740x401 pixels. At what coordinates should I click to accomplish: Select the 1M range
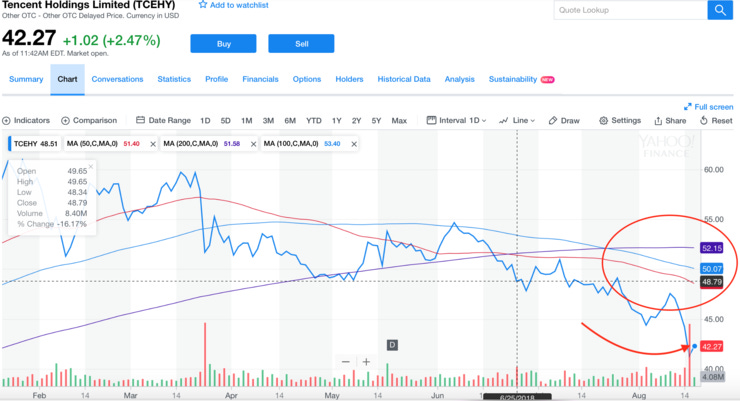246,121
